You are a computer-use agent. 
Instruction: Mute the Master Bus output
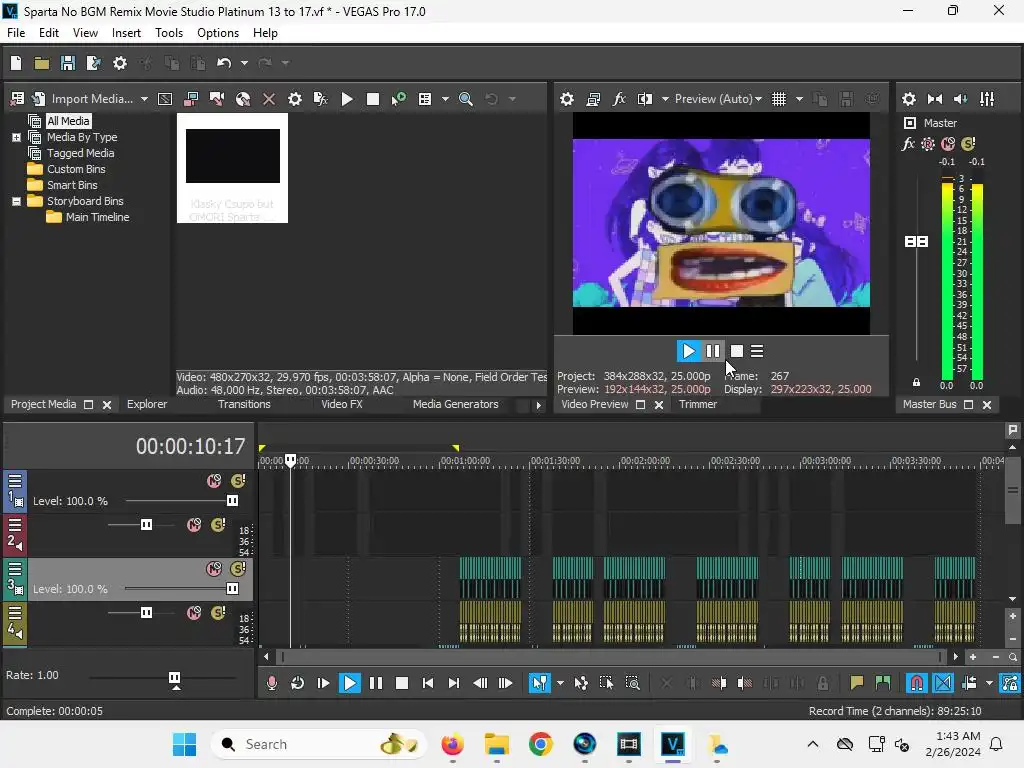pos(948,144)
